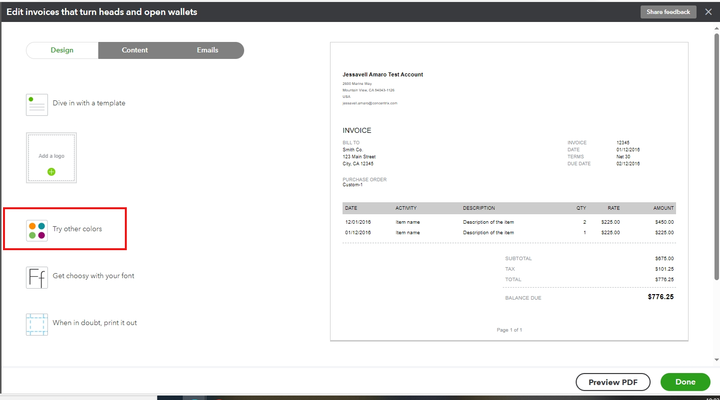Open the template icon beside 'Dive in with a template'

click(x=37, y=105)
